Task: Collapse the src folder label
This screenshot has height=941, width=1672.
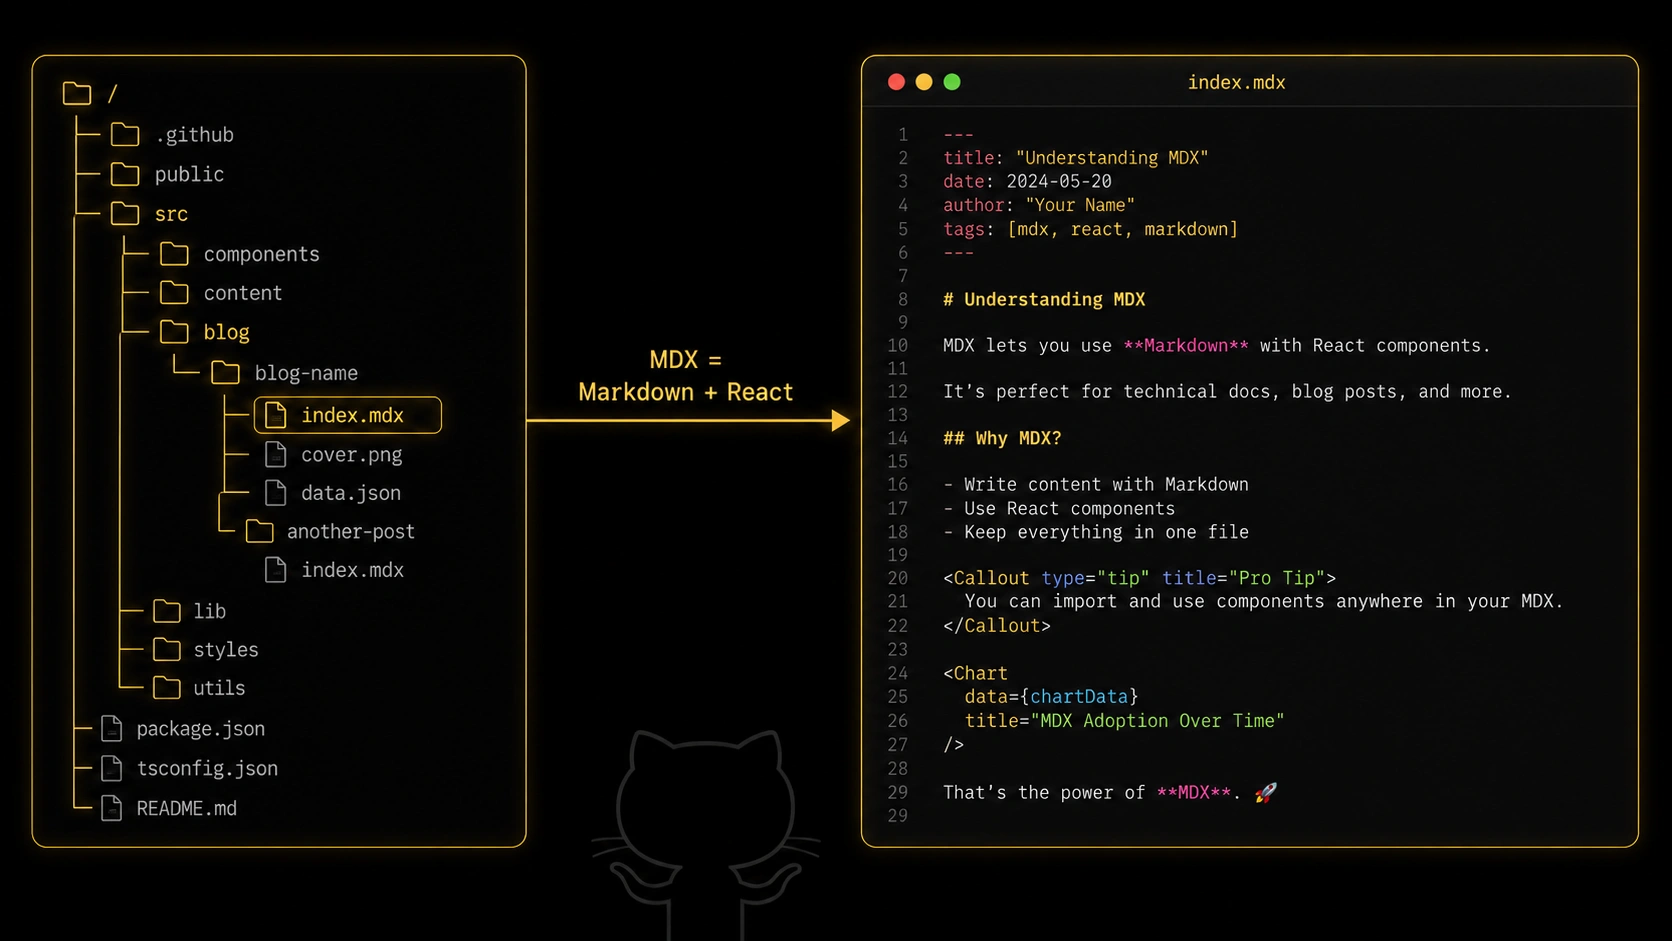Action: click(171, 214)
